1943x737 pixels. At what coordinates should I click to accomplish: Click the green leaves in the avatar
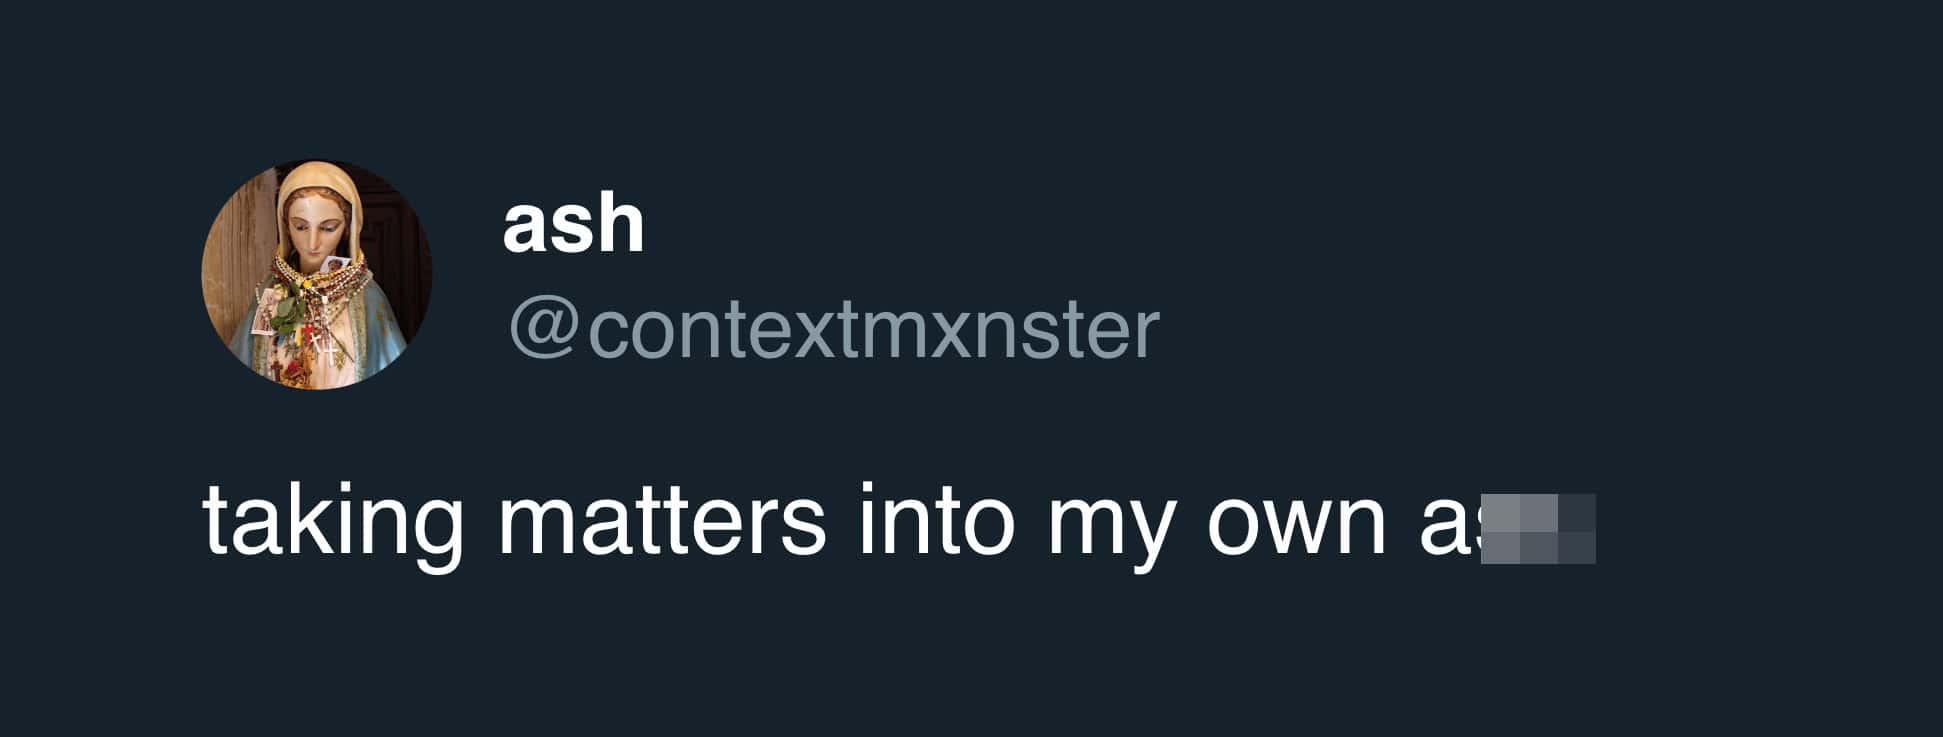pos(287,312)
